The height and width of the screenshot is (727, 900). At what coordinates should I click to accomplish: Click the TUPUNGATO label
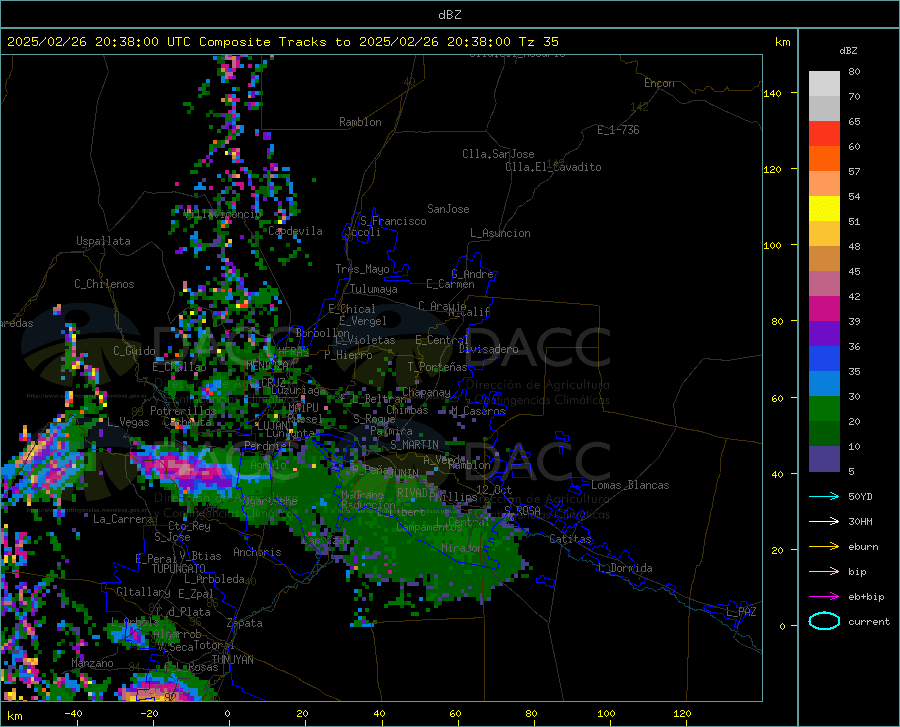[179, 569]
